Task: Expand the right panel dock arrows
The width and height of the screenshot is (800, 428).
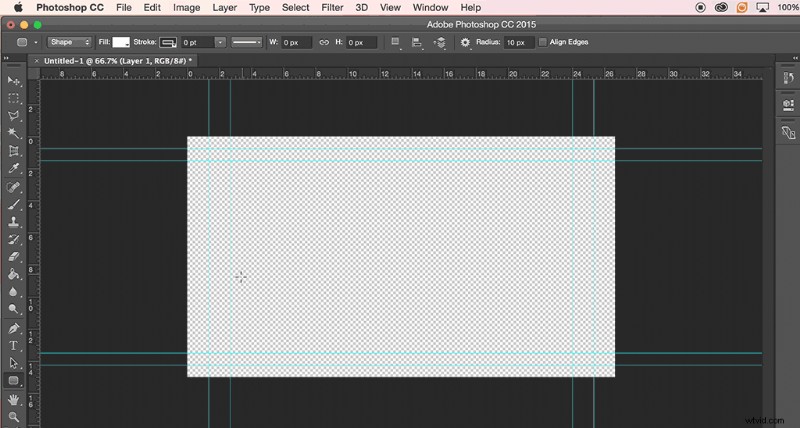Action: (x=795, y=58)
